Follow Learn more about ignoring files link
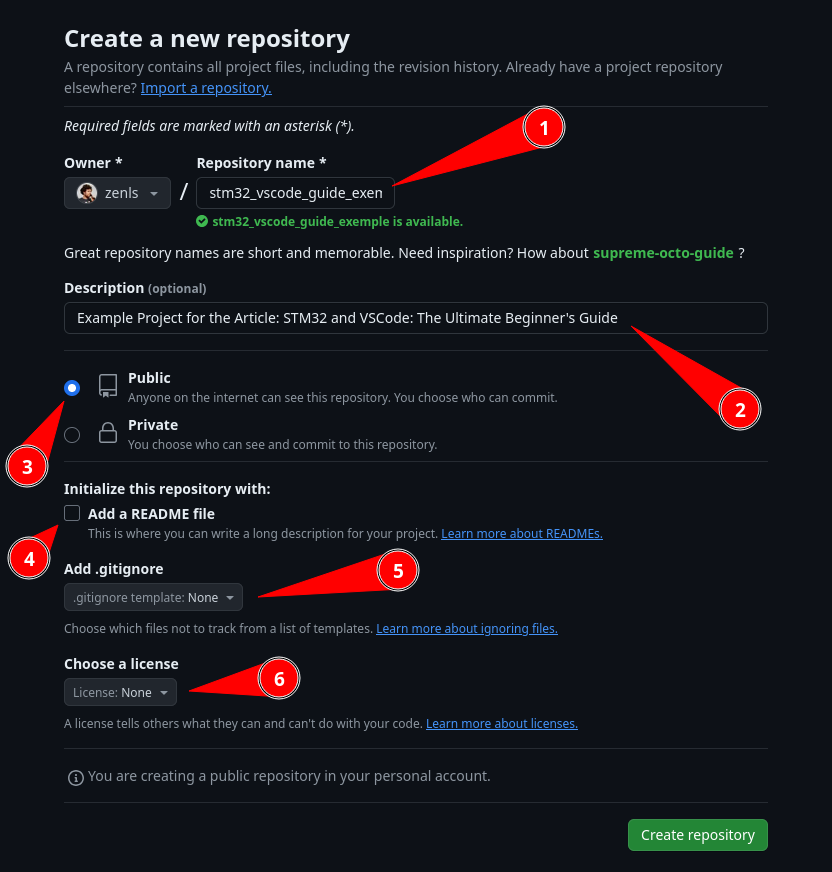This screenshot has height=872, width=832. tap(467, 628)
